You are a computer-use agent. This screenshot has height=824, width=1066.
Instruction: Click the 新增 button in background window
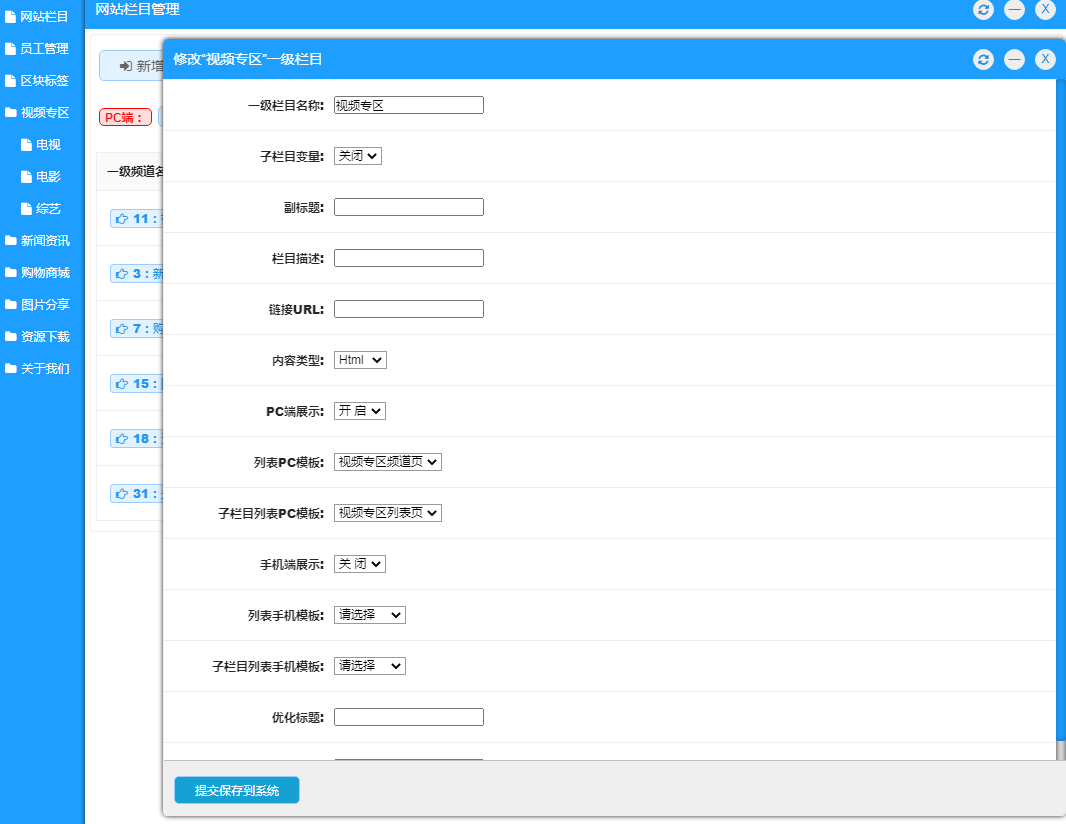click(x=132, y=65)
